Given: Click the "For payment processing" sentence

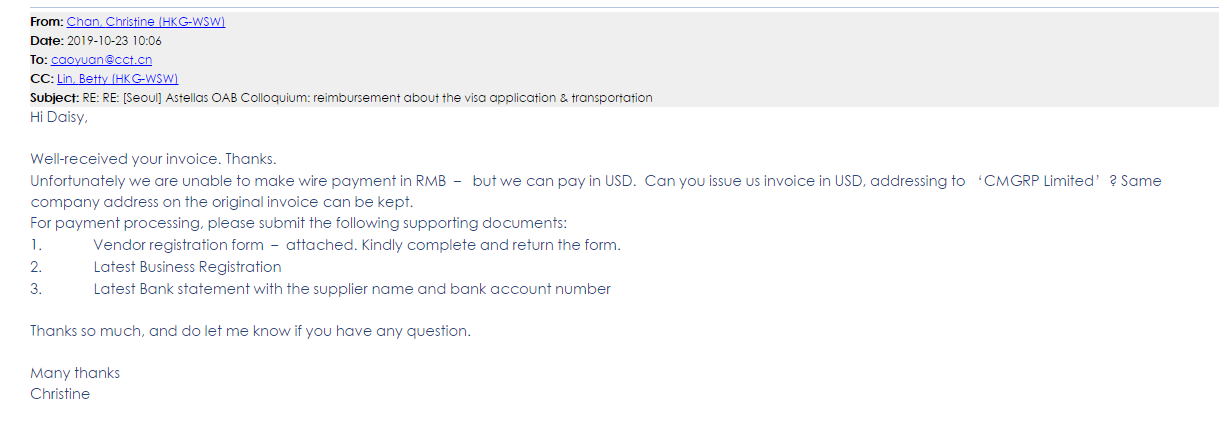Looking at the screenshot, I should tap(298, 223).
